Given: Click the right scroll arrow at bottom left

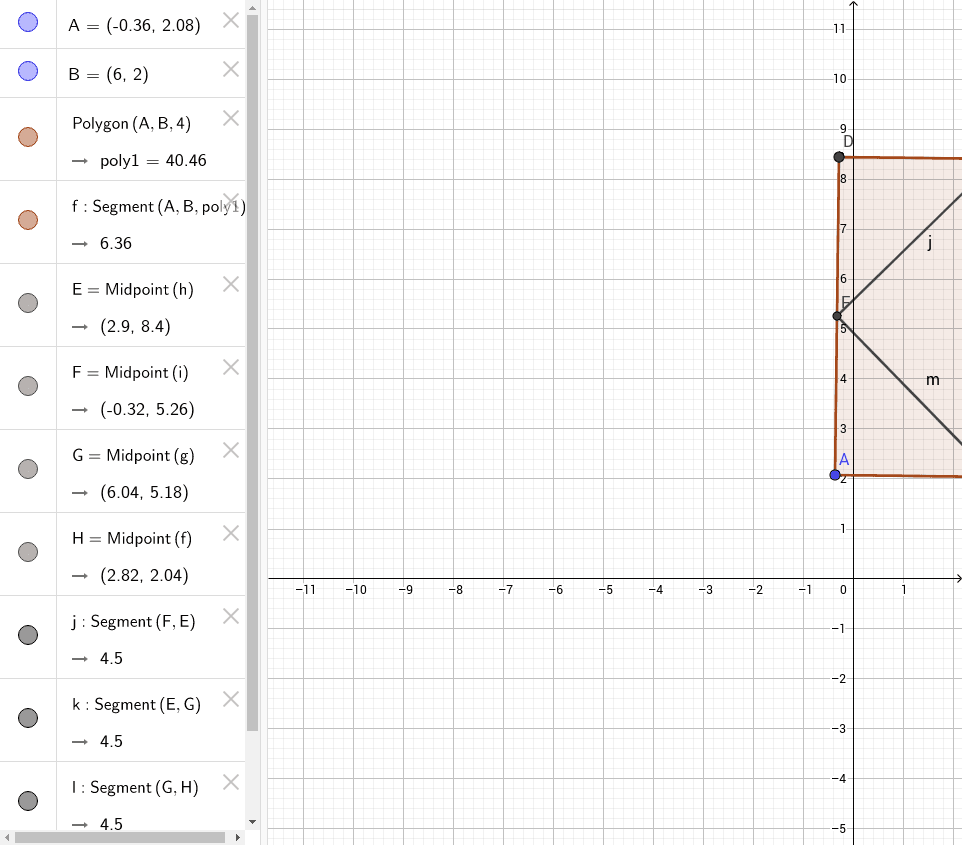Looking at the screenshot, I should coord(237,838).
